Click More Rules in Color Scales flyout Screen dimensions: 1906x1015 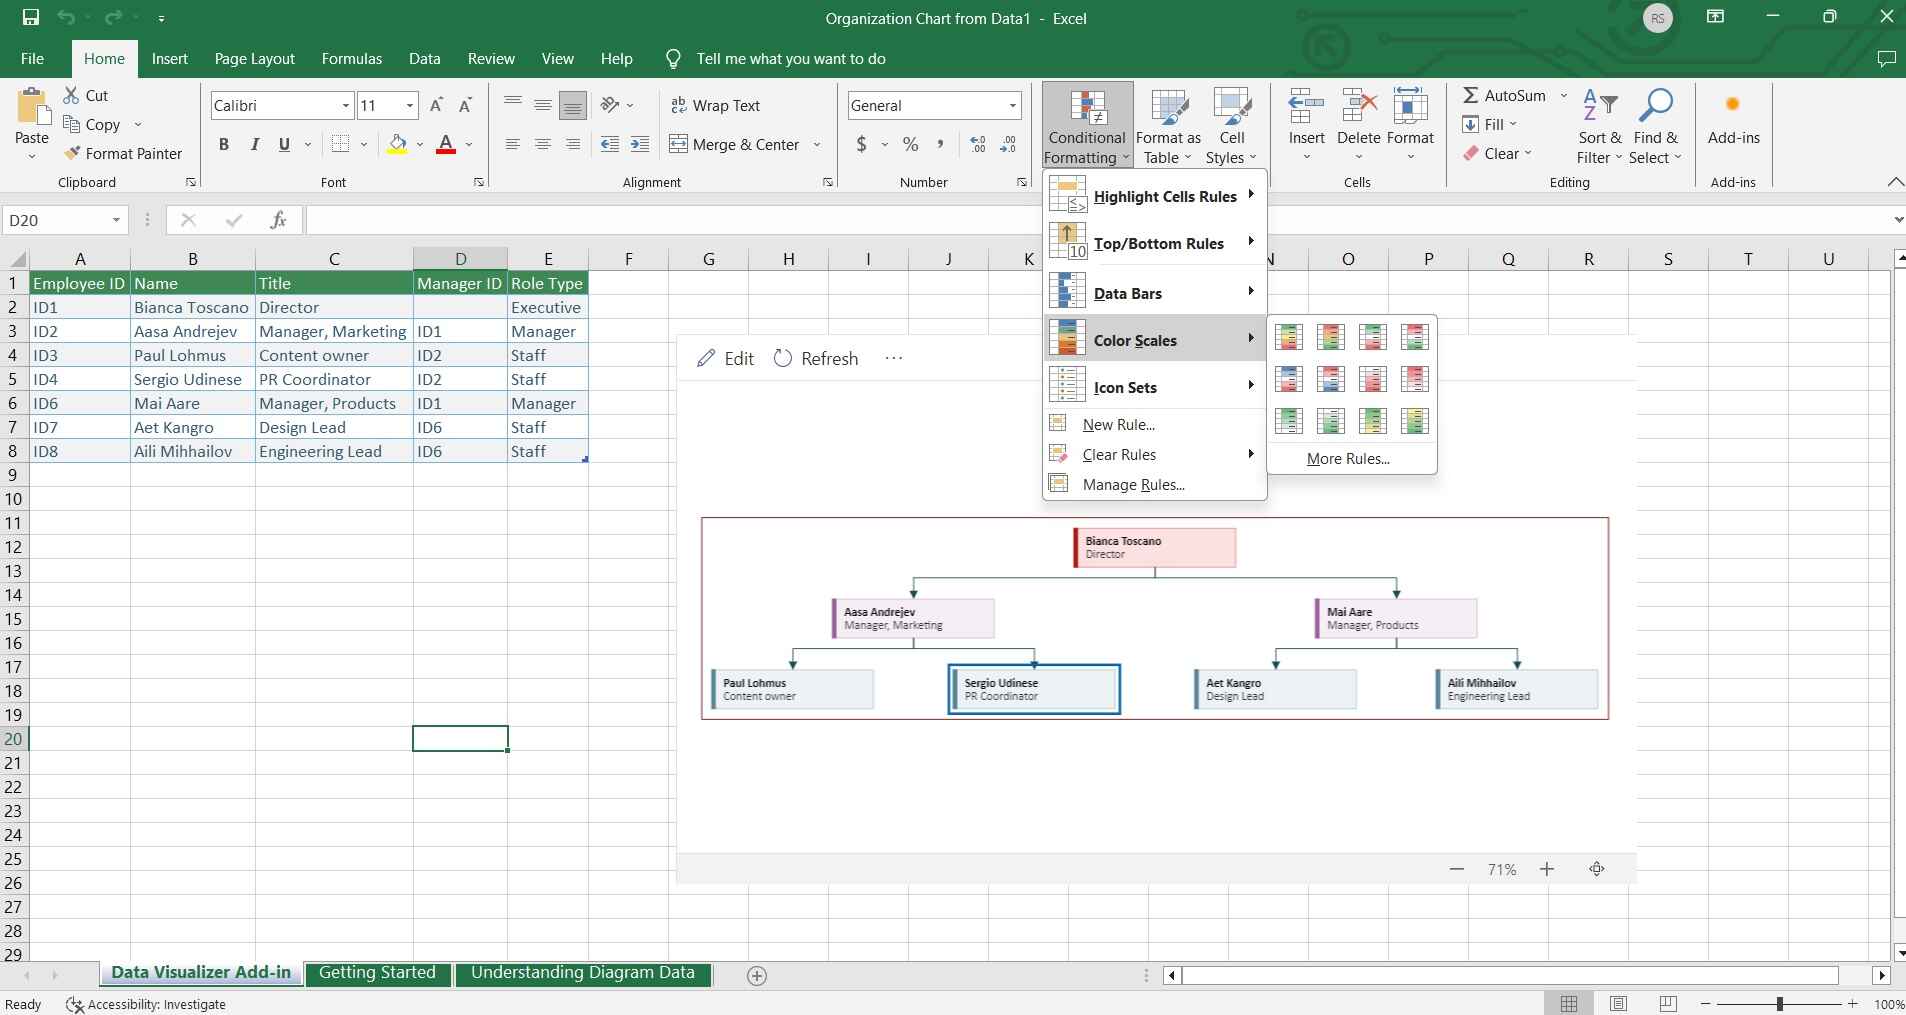coord(1348,458)
